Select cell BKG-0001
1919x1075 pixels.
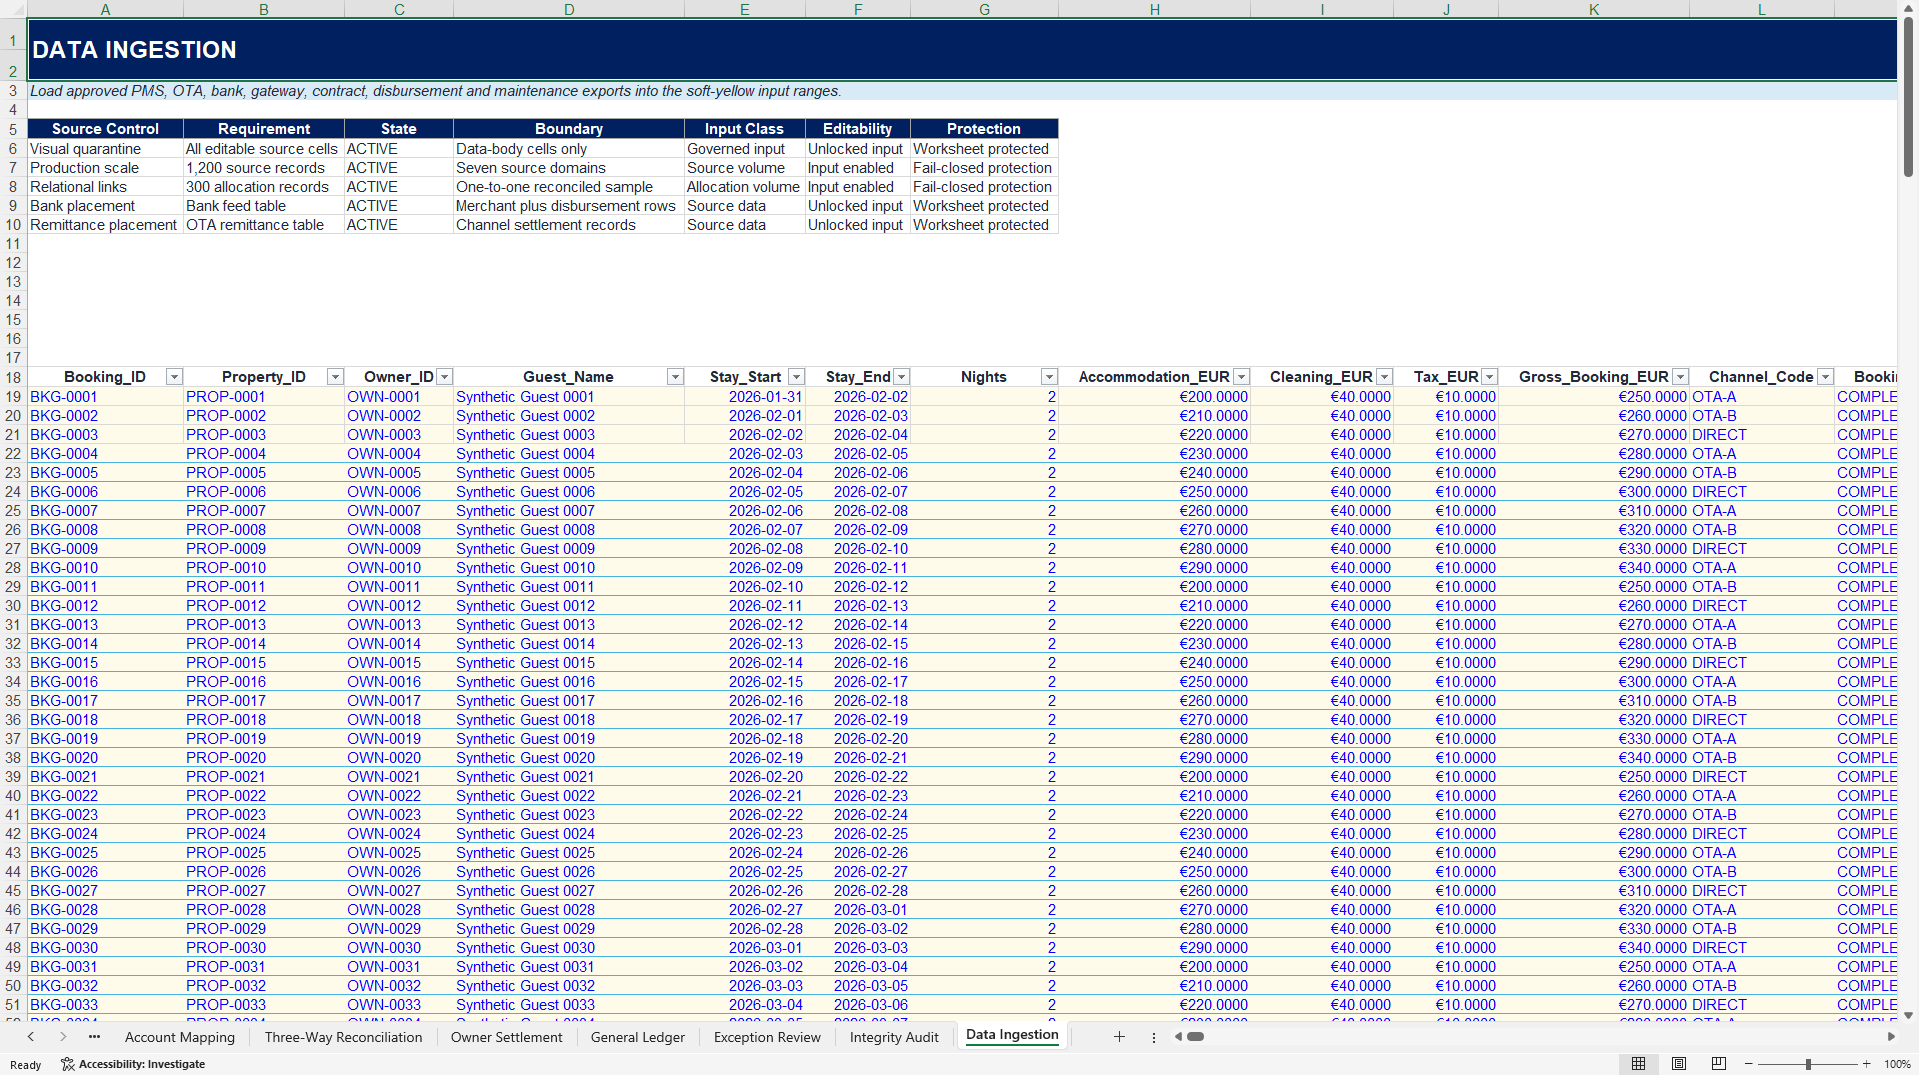105,397
